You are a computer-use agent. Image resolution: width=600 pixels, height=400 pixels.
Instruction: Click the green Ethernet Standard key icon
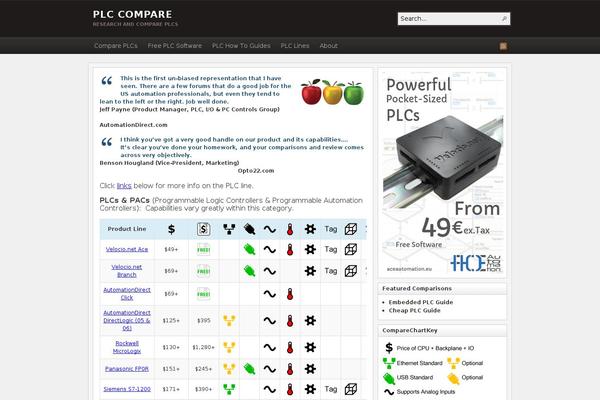coord(389,363)
